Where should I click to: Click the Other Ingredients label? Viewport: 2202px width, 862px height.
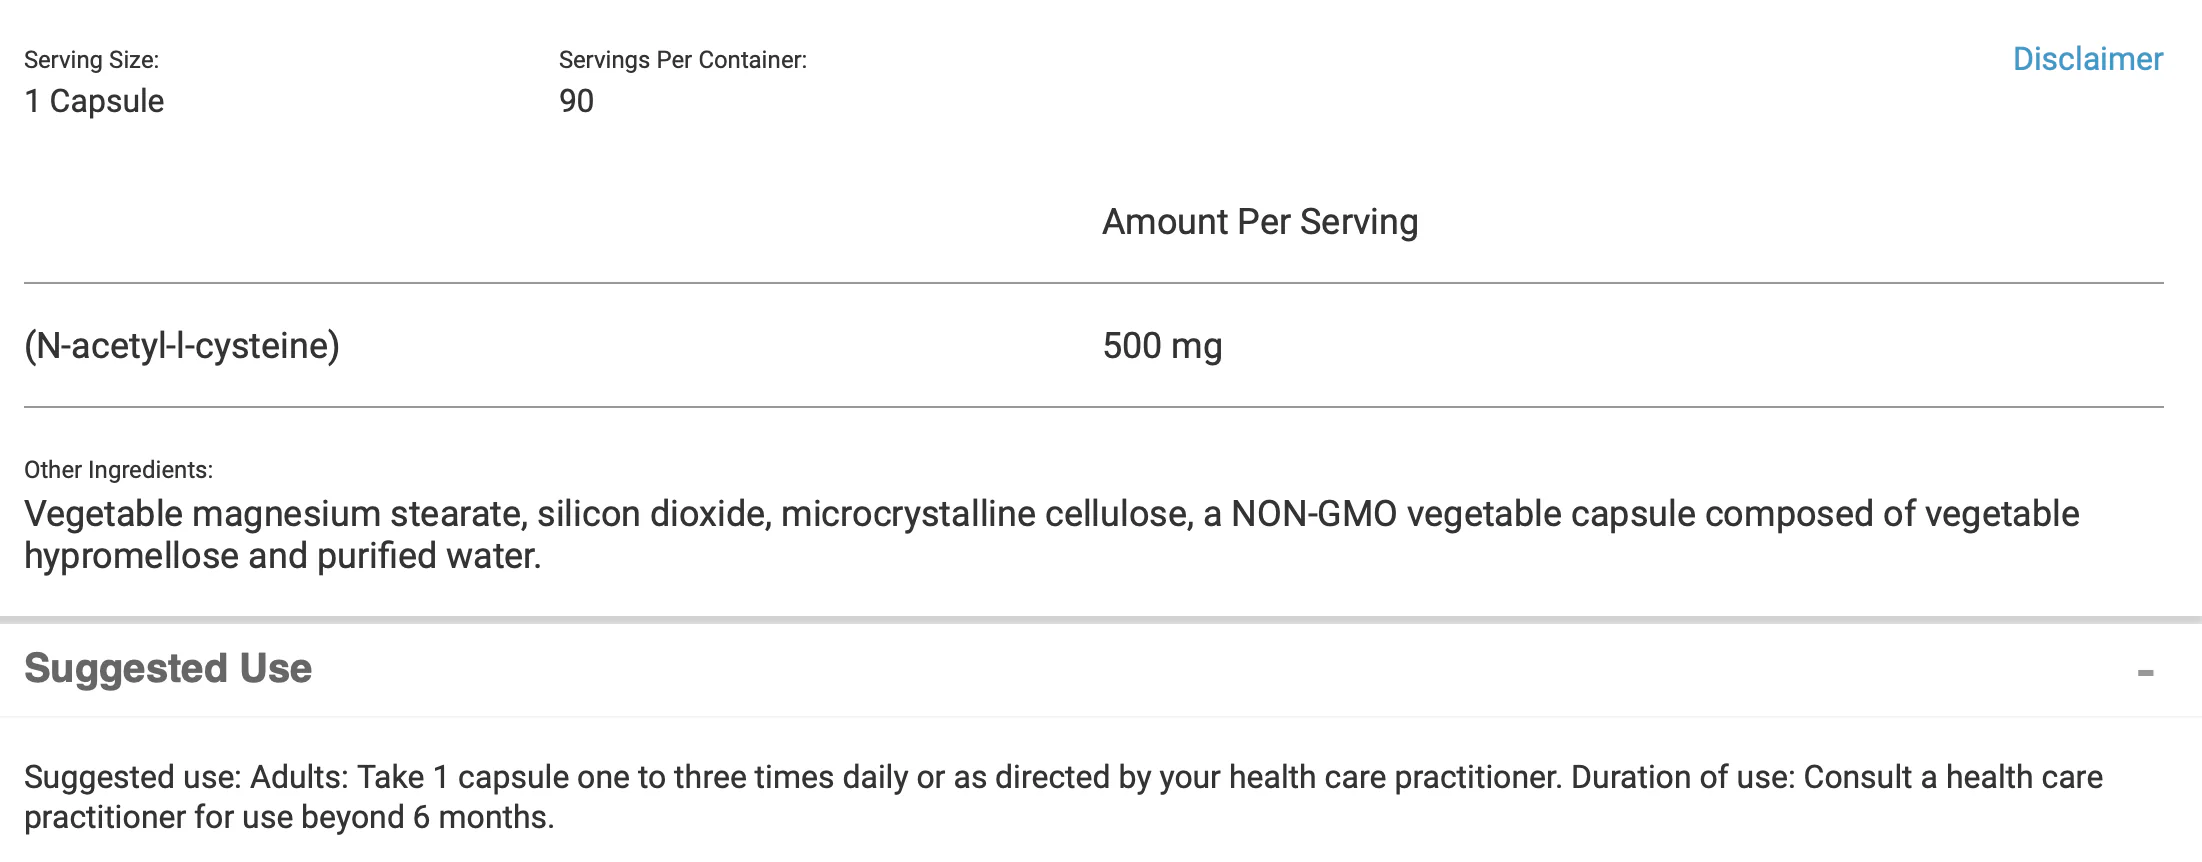click(x=118, y=470)
